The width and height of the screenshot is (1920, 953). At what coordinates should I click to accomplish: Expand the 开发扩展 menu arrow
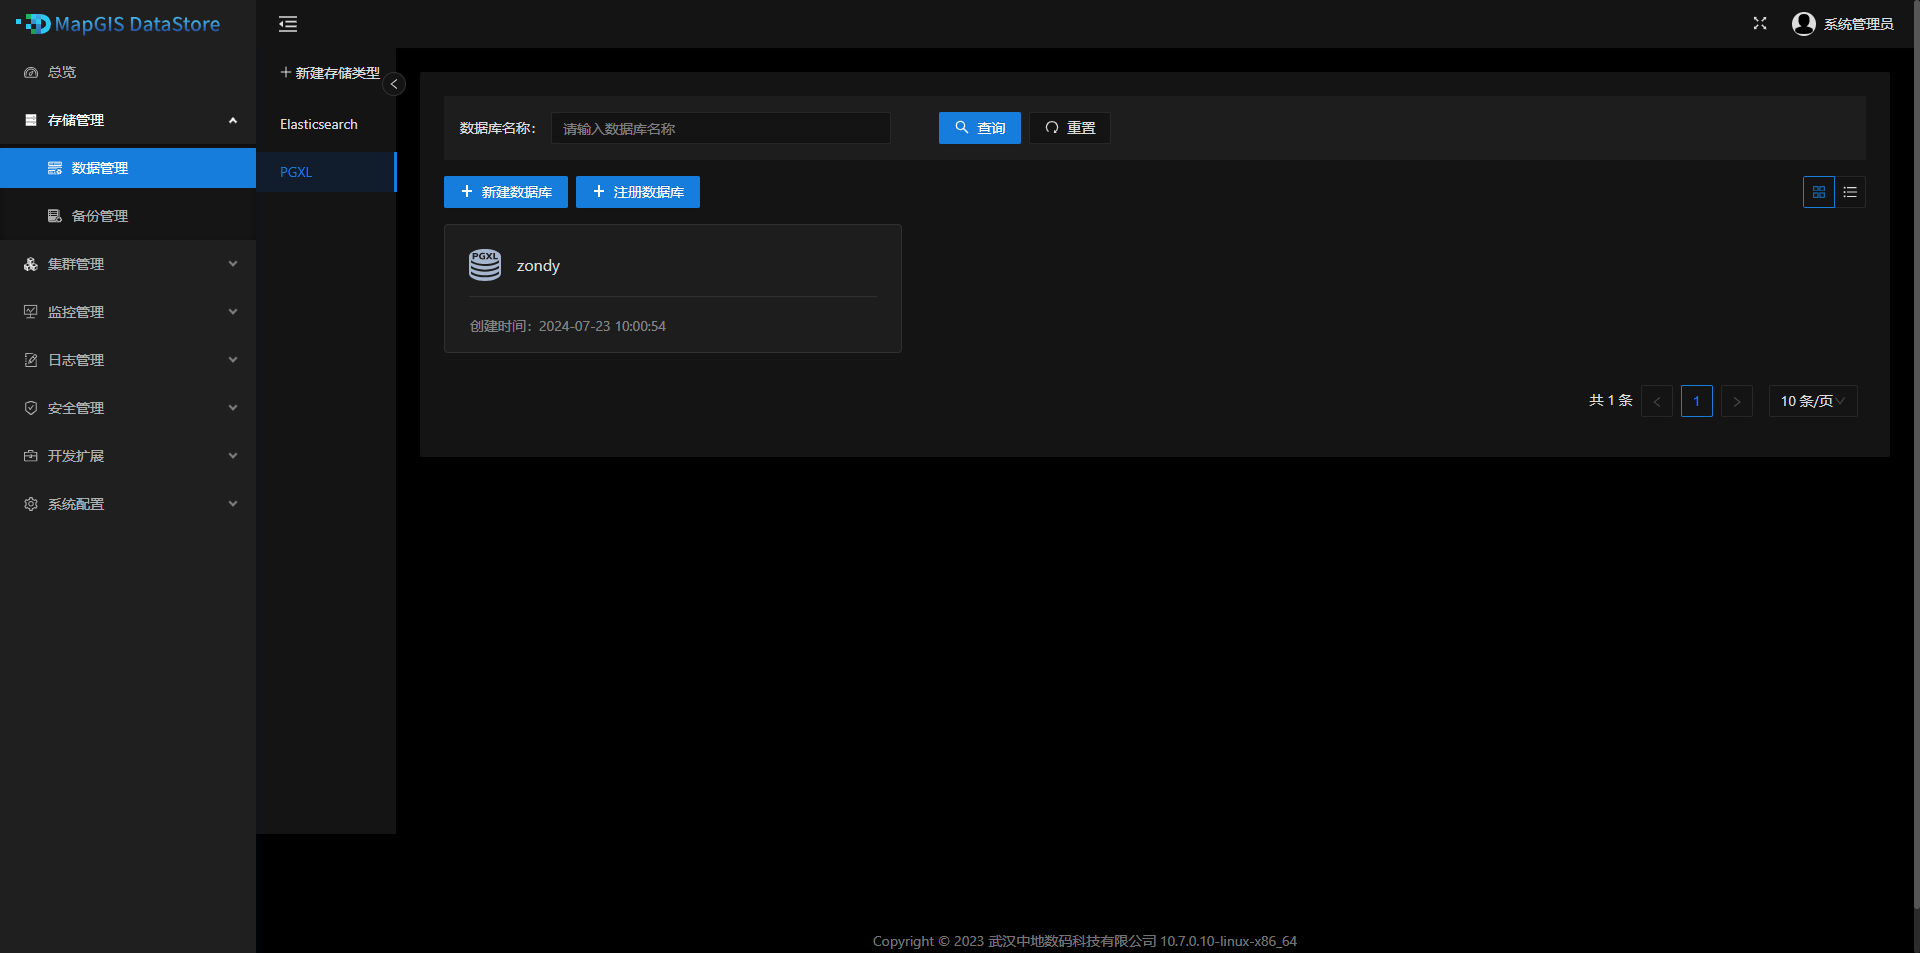(x=233, y=456)
